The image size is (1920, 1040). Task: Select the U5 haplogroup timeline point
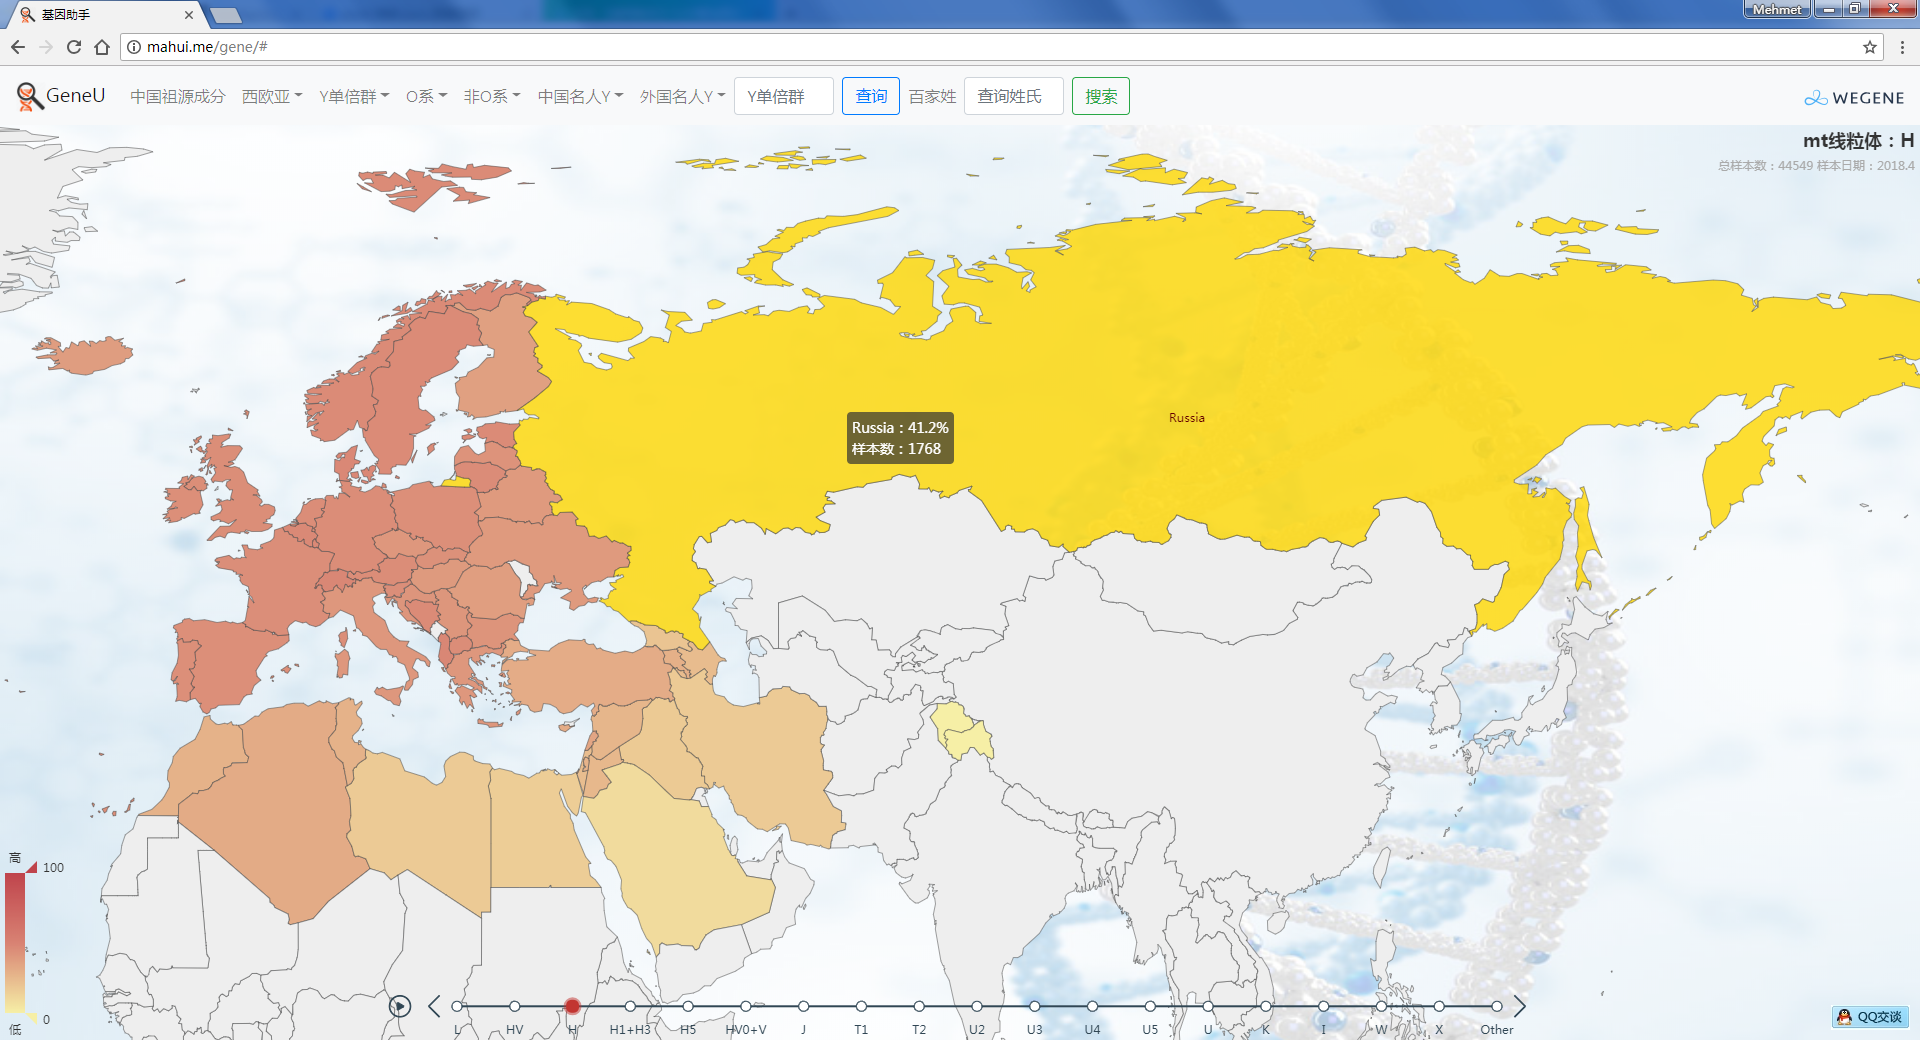point(1150,1006)
